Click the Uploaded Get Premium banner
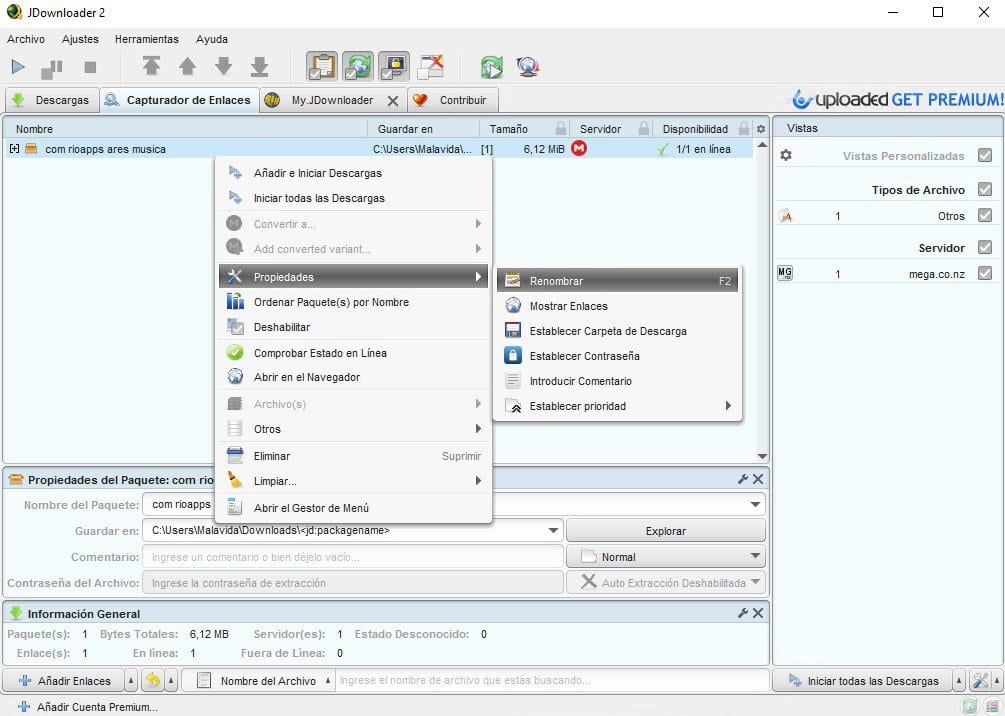 tap(897, 99)
